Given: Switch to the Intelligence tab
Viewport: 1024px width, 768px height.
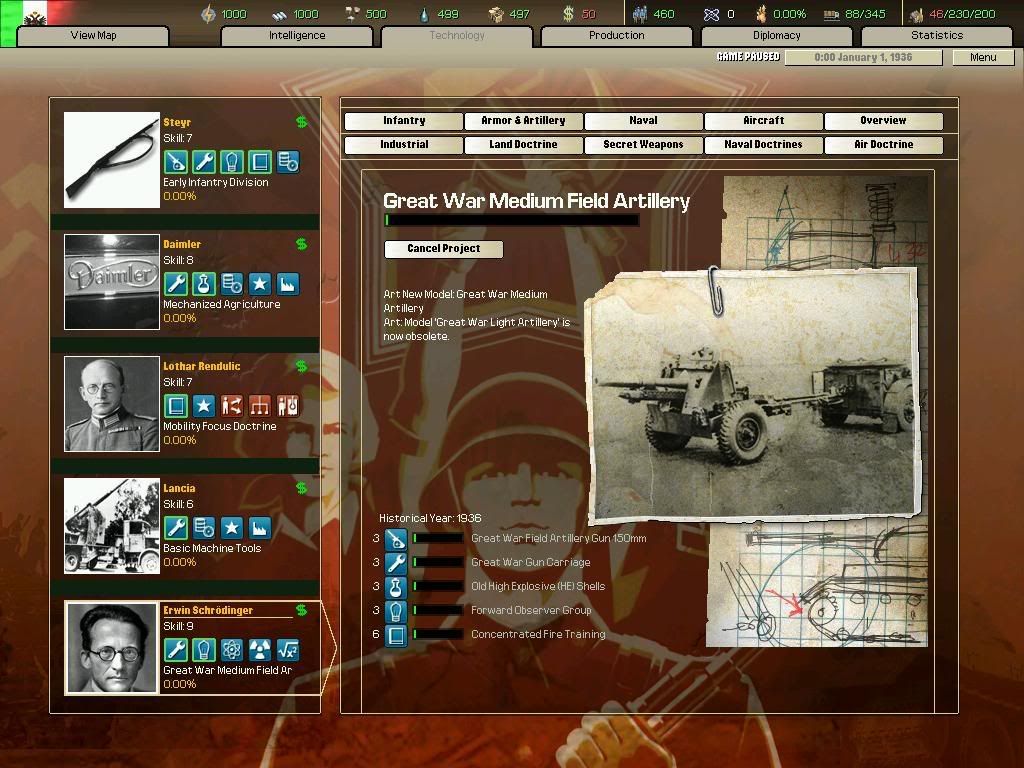Looking at the screenshot, I should (297, 36).
